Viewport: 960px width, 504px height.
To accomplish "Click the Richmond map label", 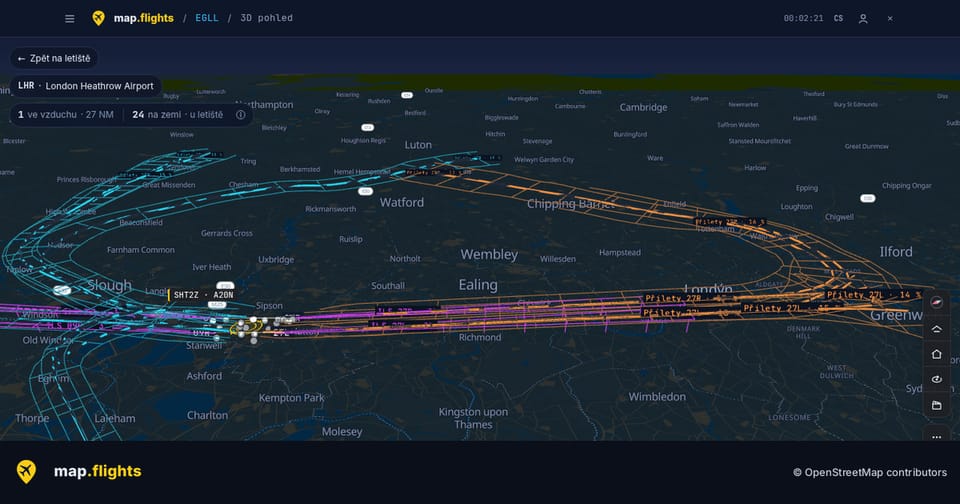I will [480, 337].
